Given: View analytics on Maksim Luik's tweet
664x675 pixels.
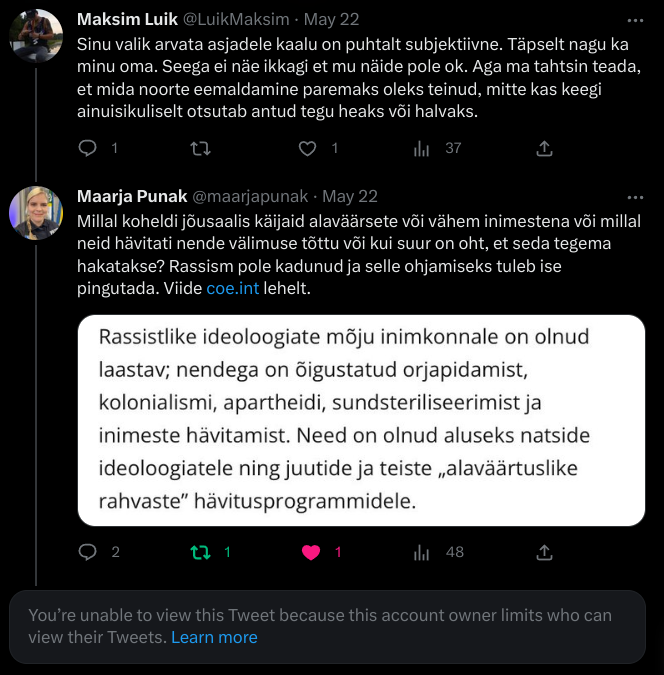Looking at the screenshot, I should coord(422,148).
